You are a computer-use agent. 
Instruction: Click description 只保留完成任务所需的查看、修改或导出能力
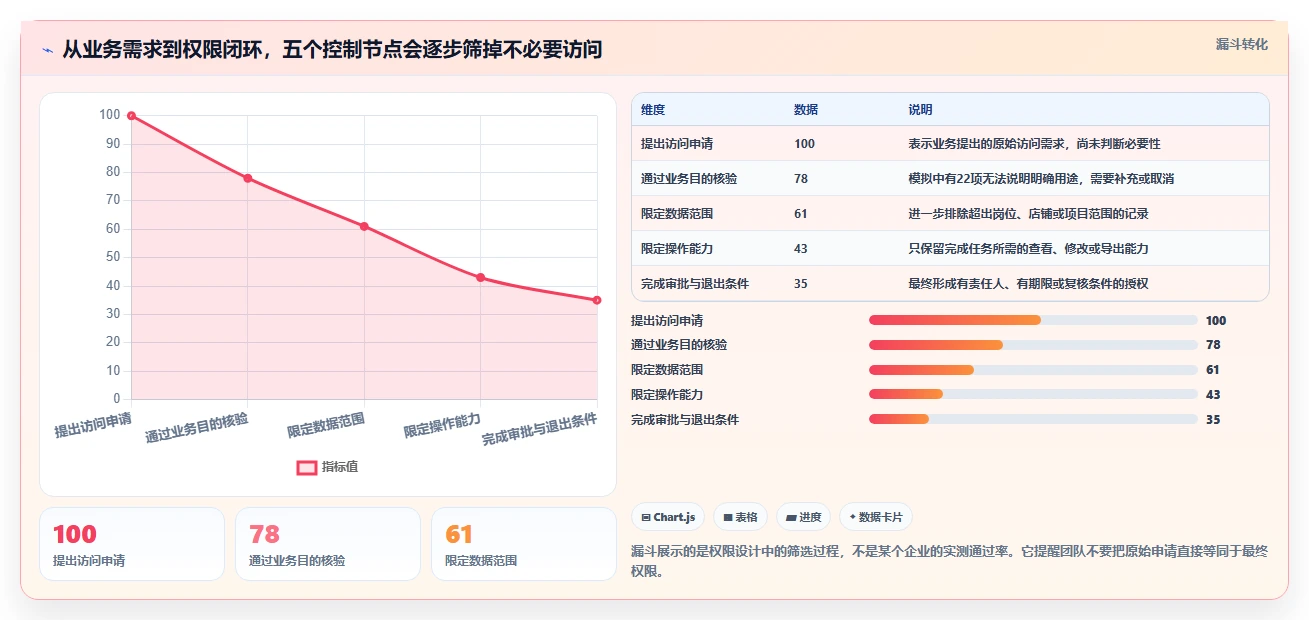click(x=1028, y=249)
